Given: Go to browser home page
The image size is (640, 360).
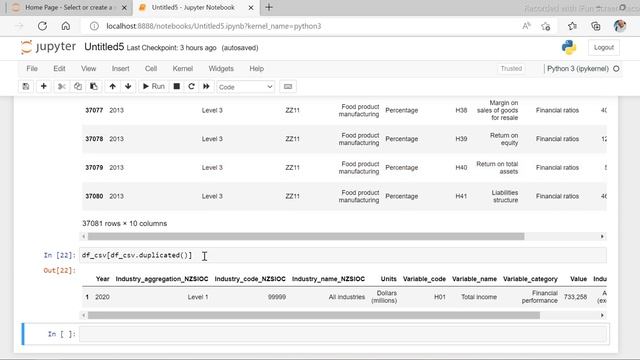Looking at the screenshot, I should (66, 26).
